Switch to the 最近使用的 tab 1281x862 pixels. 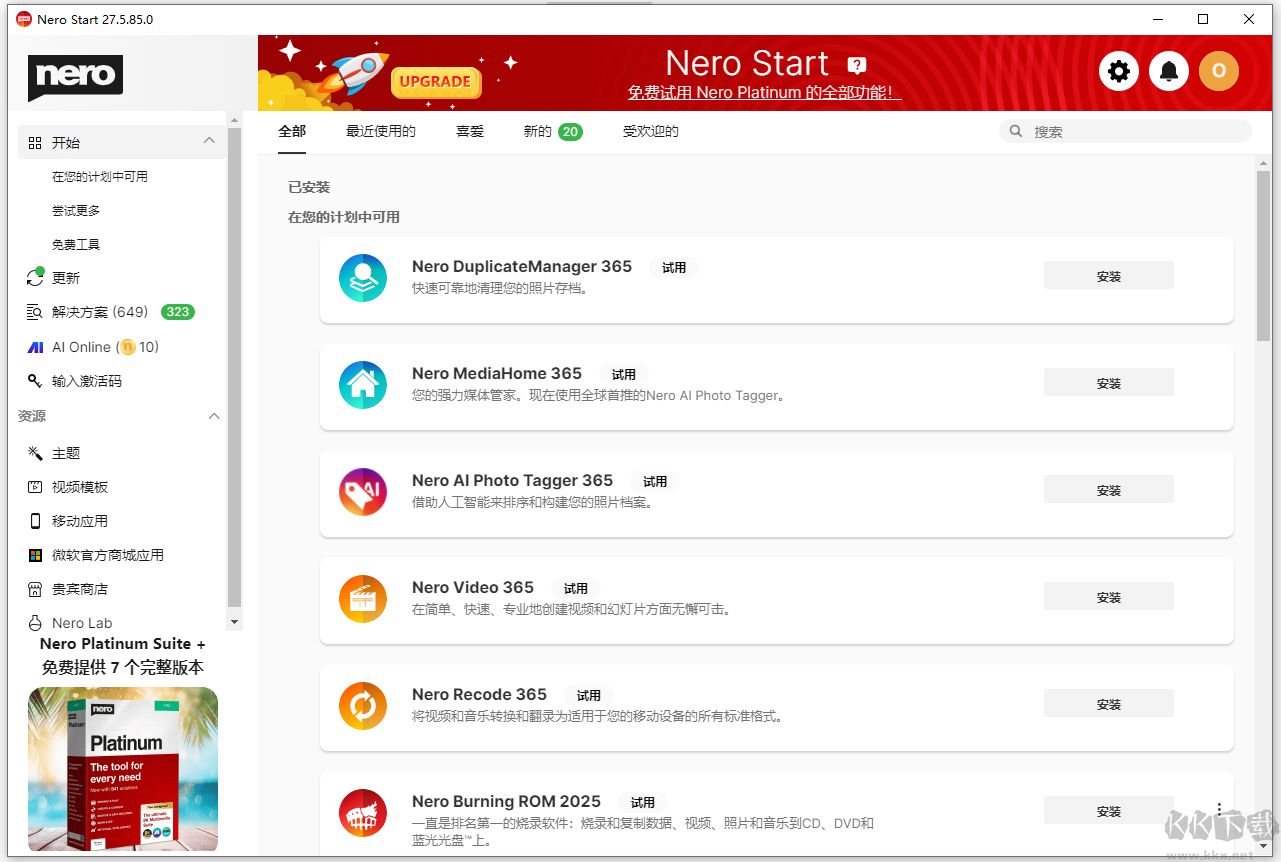click(x=381, y=131)
